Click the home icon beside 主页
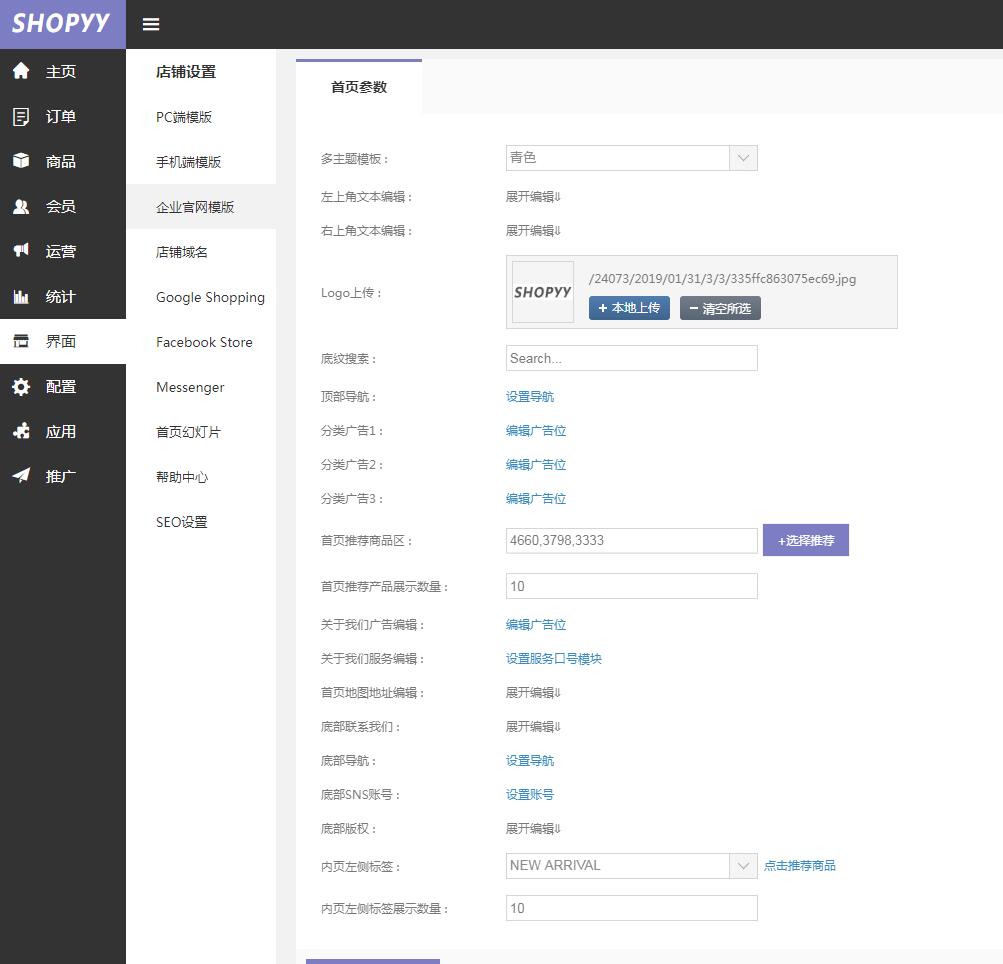 (21, 71)
